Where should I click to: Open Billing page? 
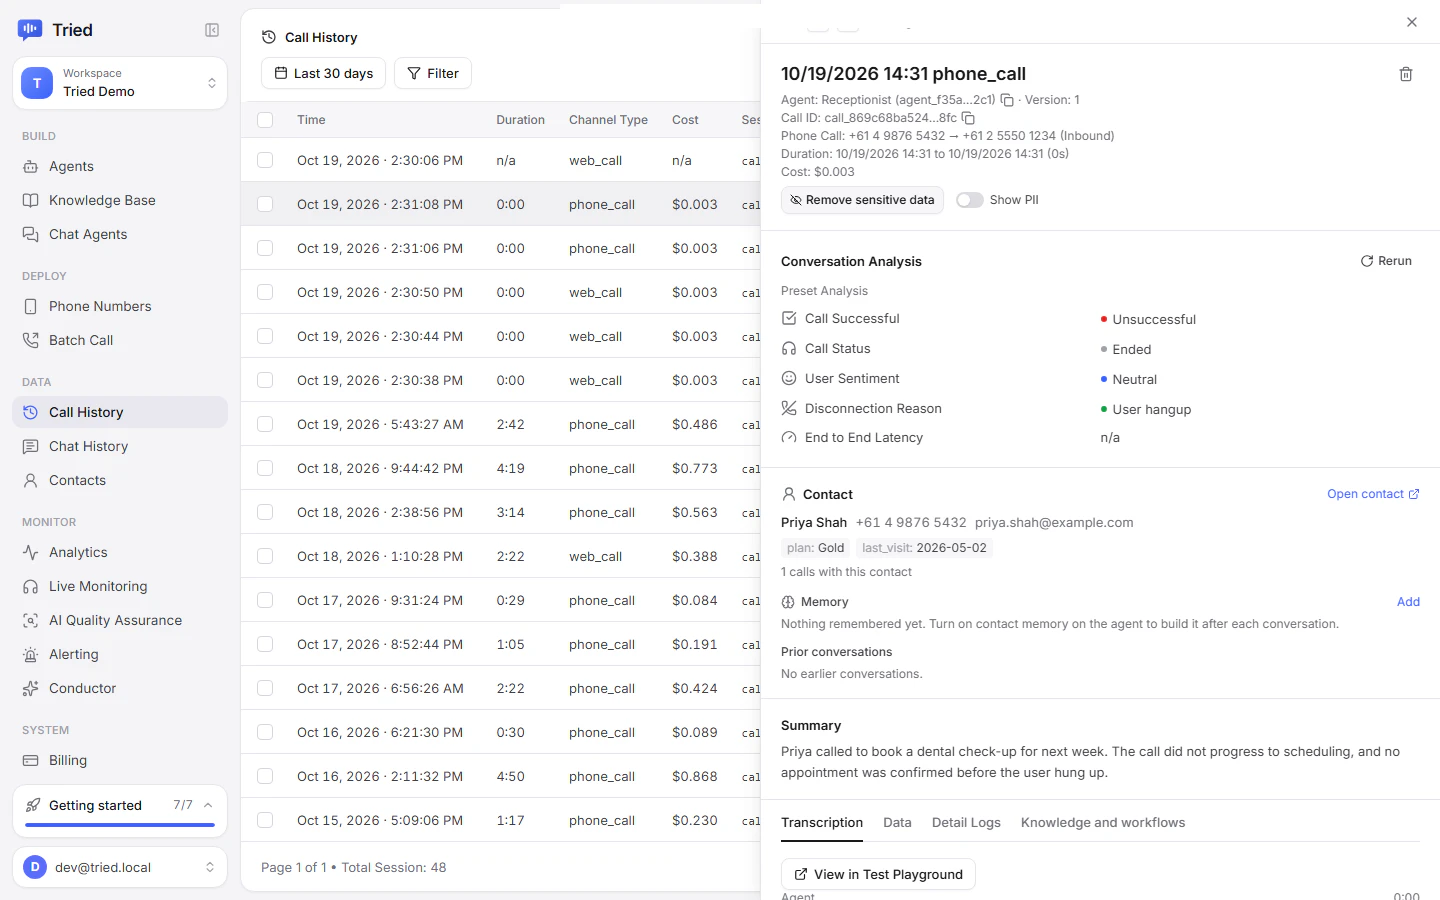click(120, 760)
